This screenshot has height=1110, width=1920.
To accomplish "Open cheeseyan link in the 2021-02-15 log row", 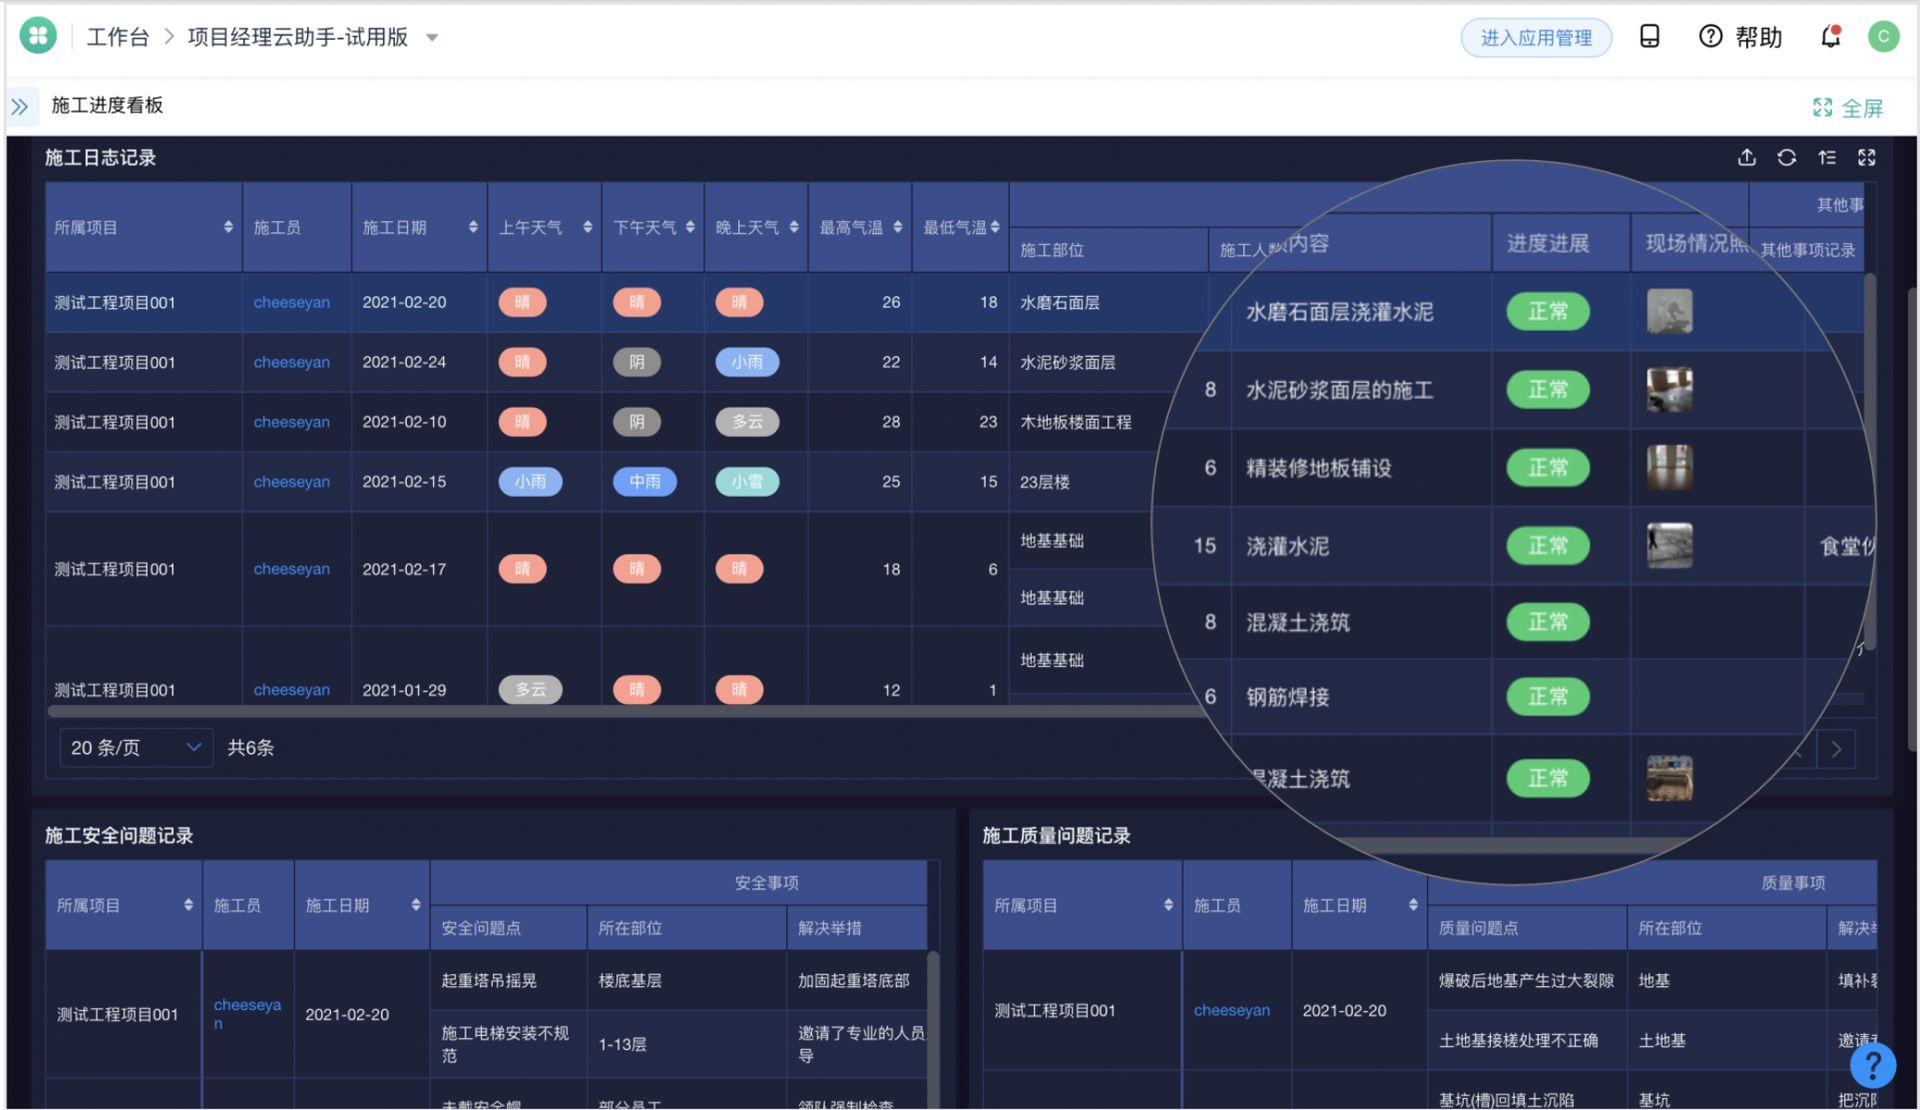I will pos(291,481).
